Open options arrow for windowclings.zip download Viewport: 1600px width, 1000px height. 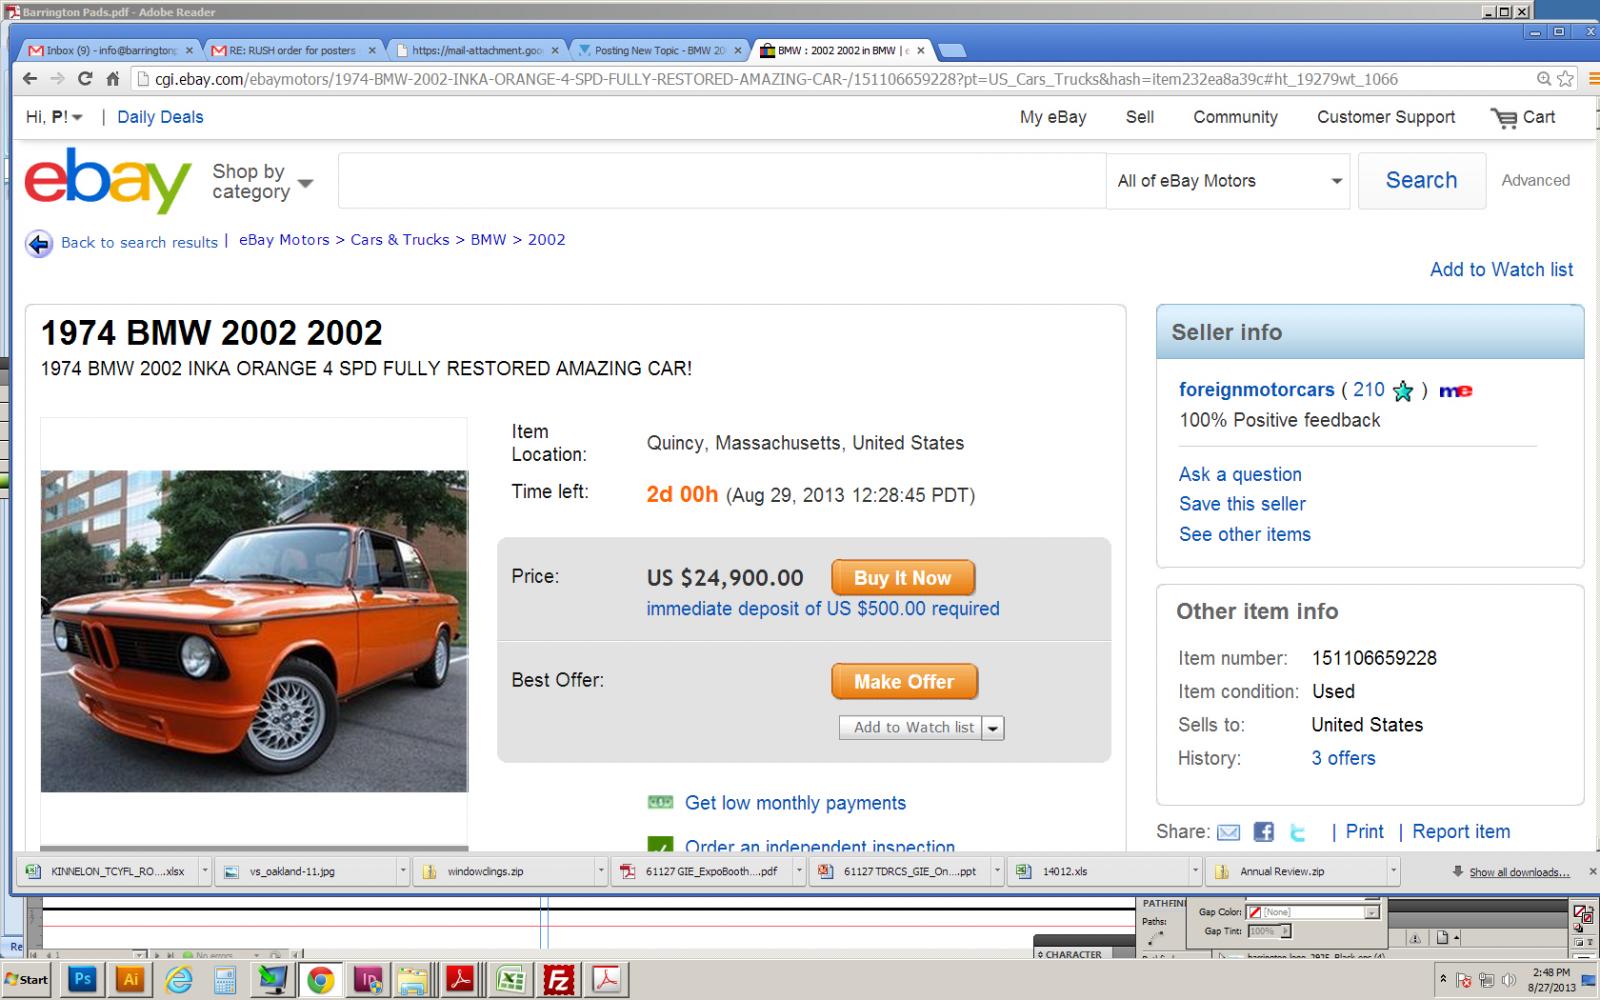click(x=601, y=871)
